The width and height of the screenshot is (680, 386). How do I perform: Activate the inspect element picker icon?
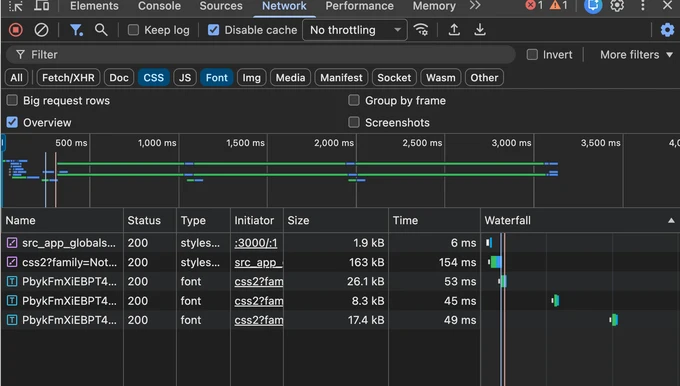coord(16,6)
